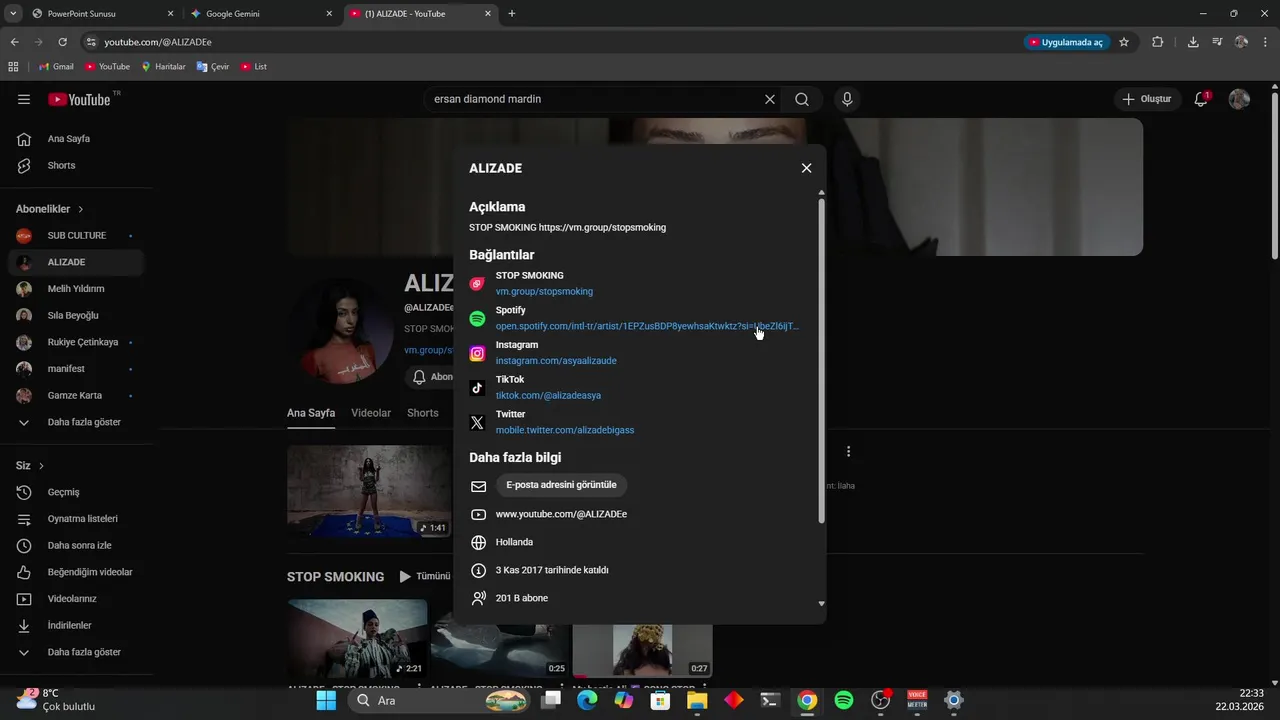Clear the search box text

(x=769, y=99)
